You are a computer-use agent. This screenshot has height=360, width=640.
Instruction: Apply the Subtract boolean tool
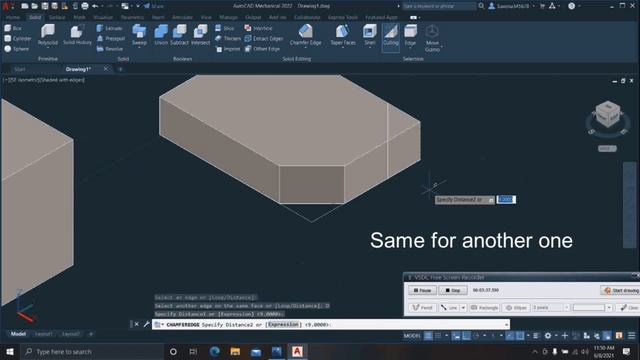coord(179,34)
